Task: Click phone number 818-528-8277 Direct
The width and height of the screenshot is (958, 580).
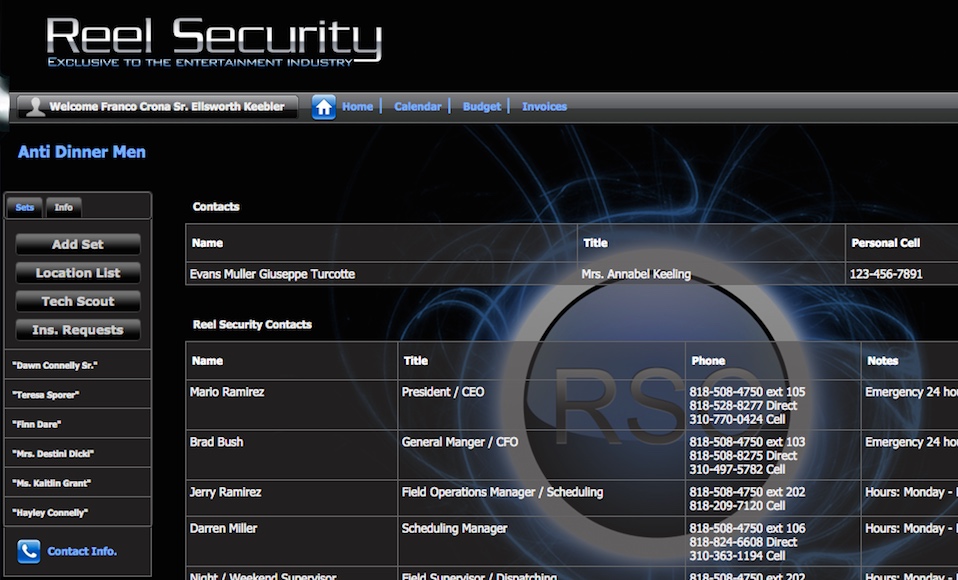Action: (x=743, y=406)
